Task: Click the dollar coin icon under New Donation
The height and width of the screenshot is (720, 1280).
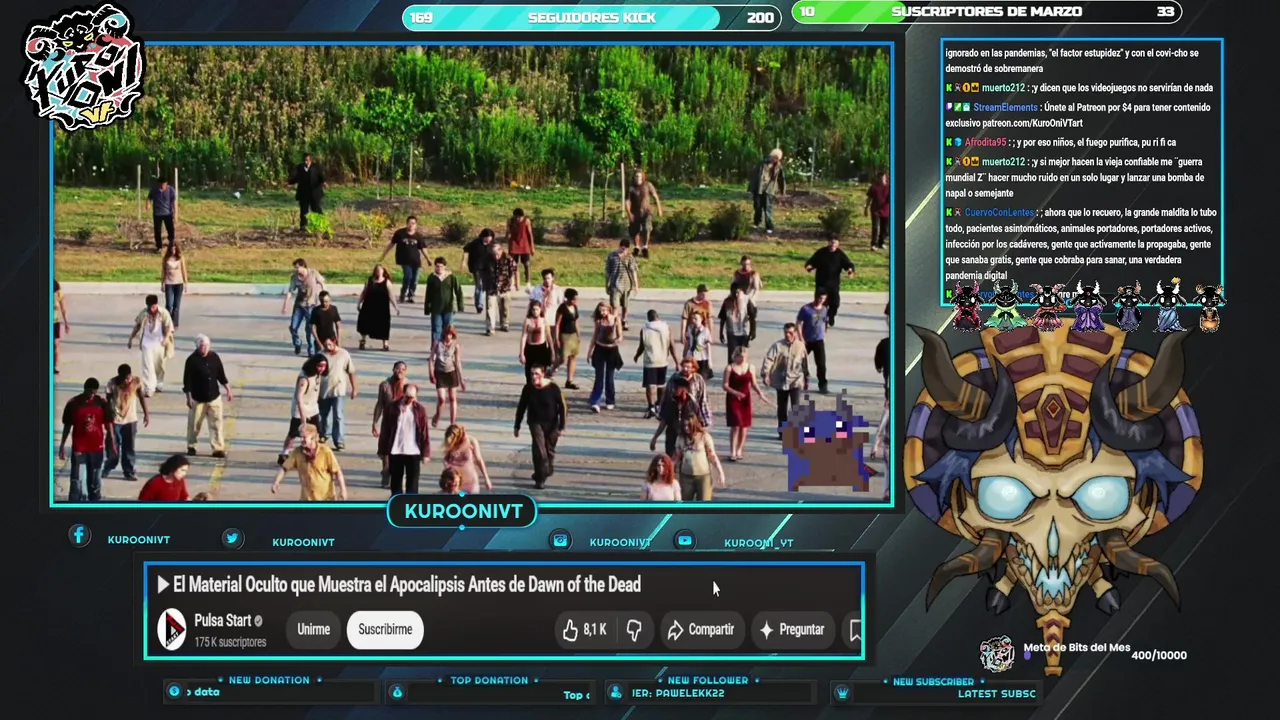Action: 174,691
